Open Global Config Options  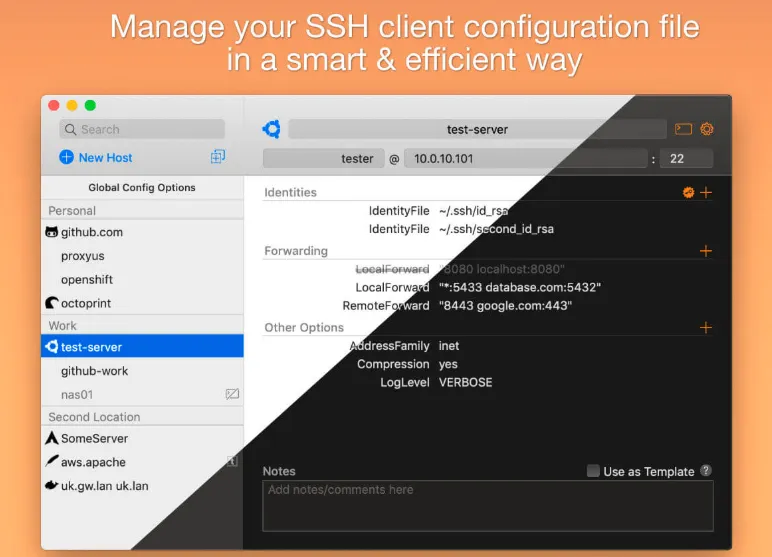tap(142, 187)
